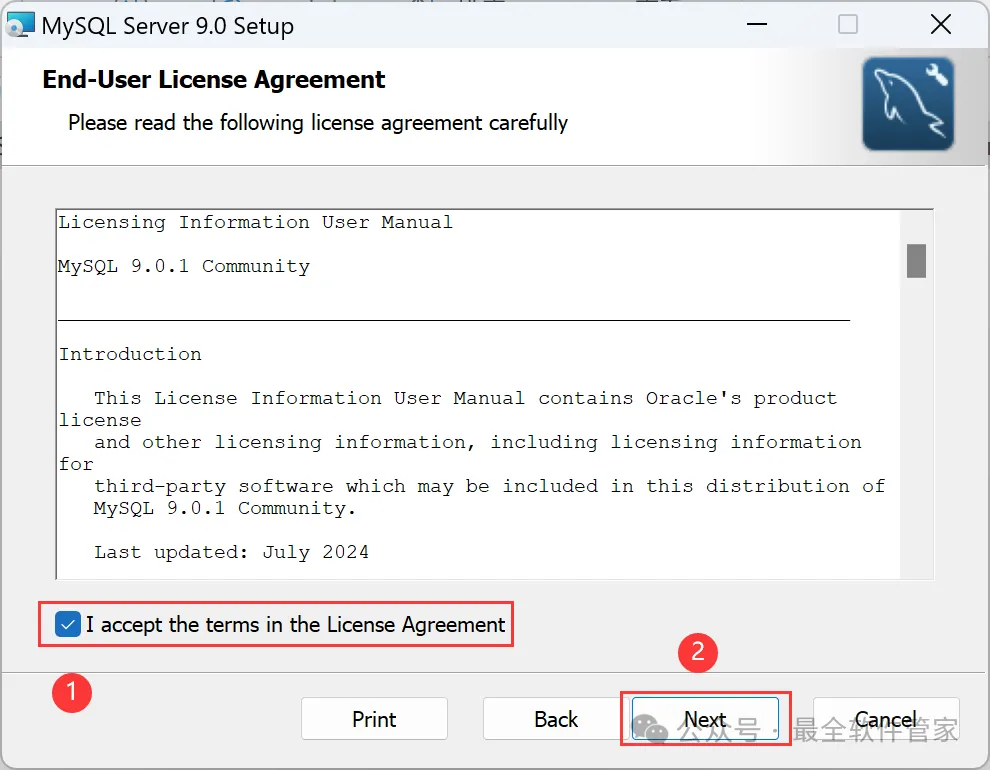Image resolution: width=990 pixels, height=770 pixels.
Task: Click 'Please read the following license agreement carefully'
Action: [318, 122]
